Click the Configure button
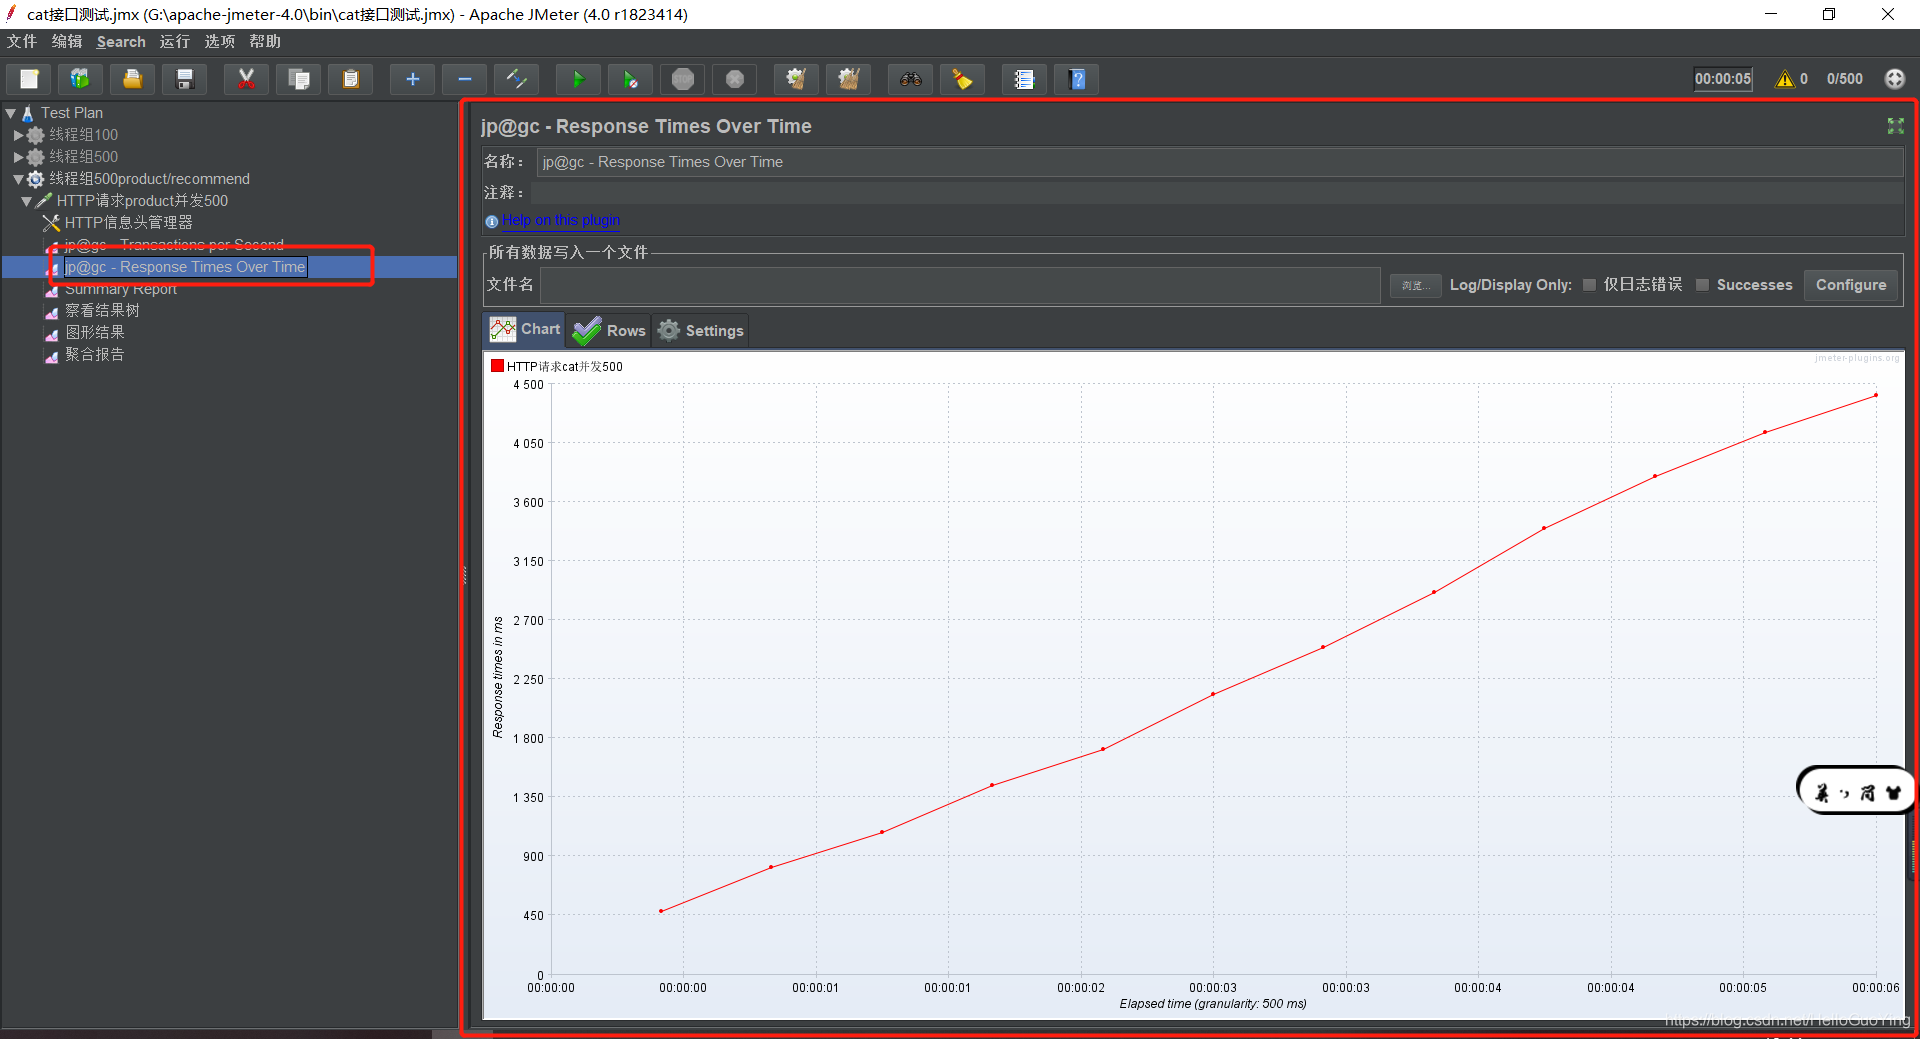 click(x=1851, y=285)
